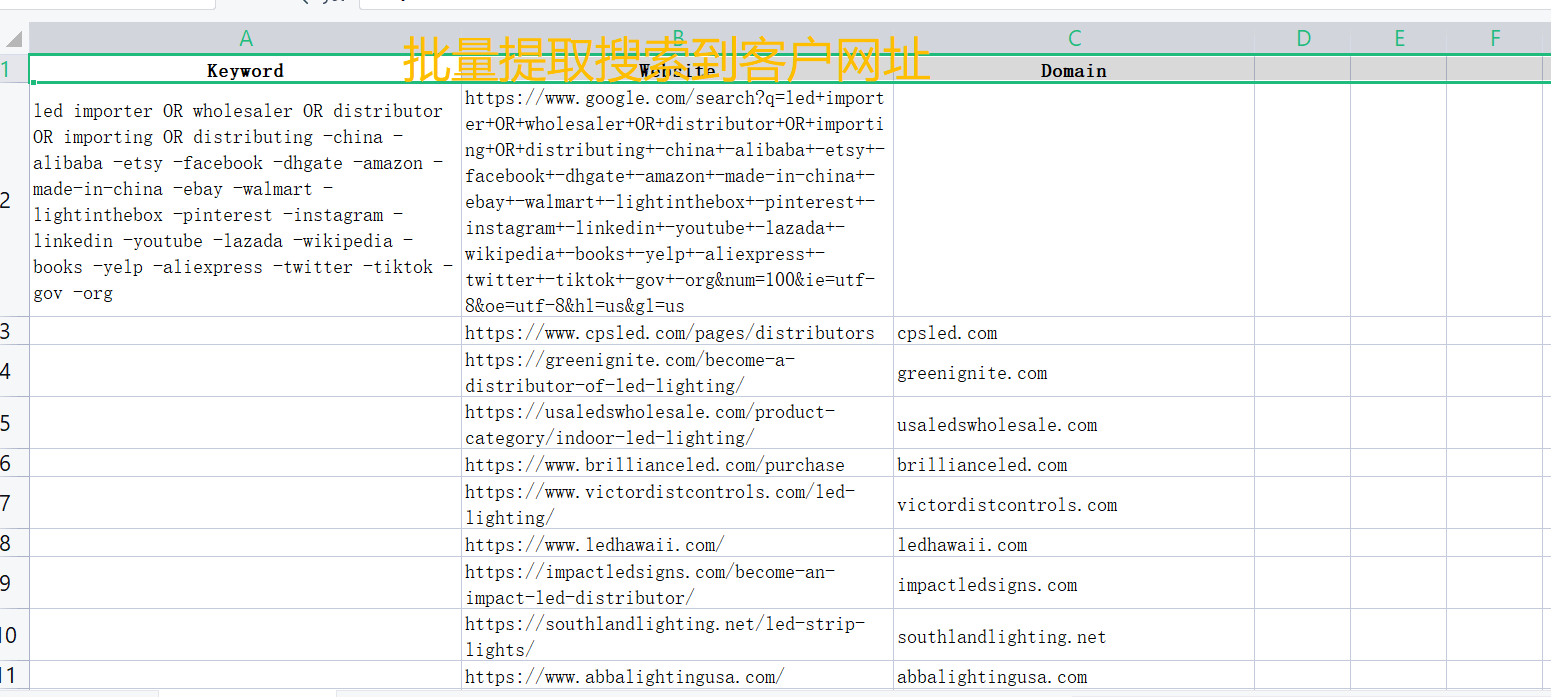Select row 5 header
The width and height of the screenshot is (1551, 697).
pyautogui.click(x=14, y=423)
